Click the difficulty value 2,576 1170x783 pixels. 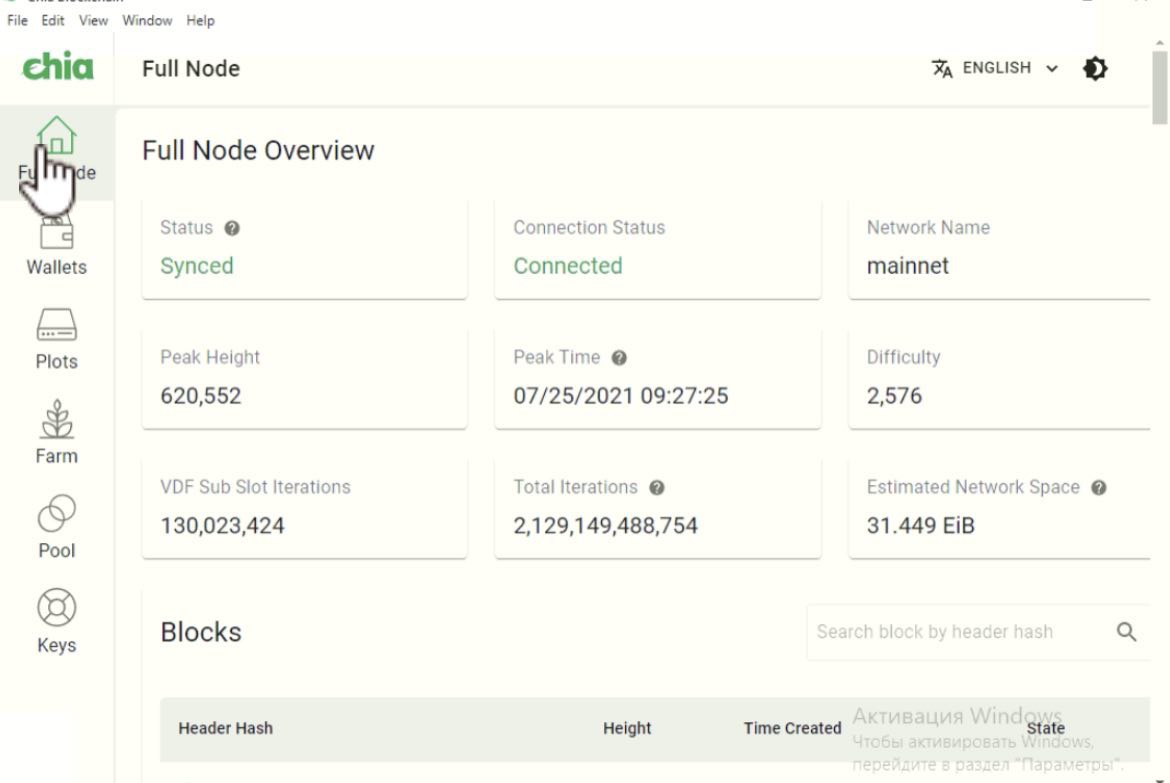click(x=894, y=396)
